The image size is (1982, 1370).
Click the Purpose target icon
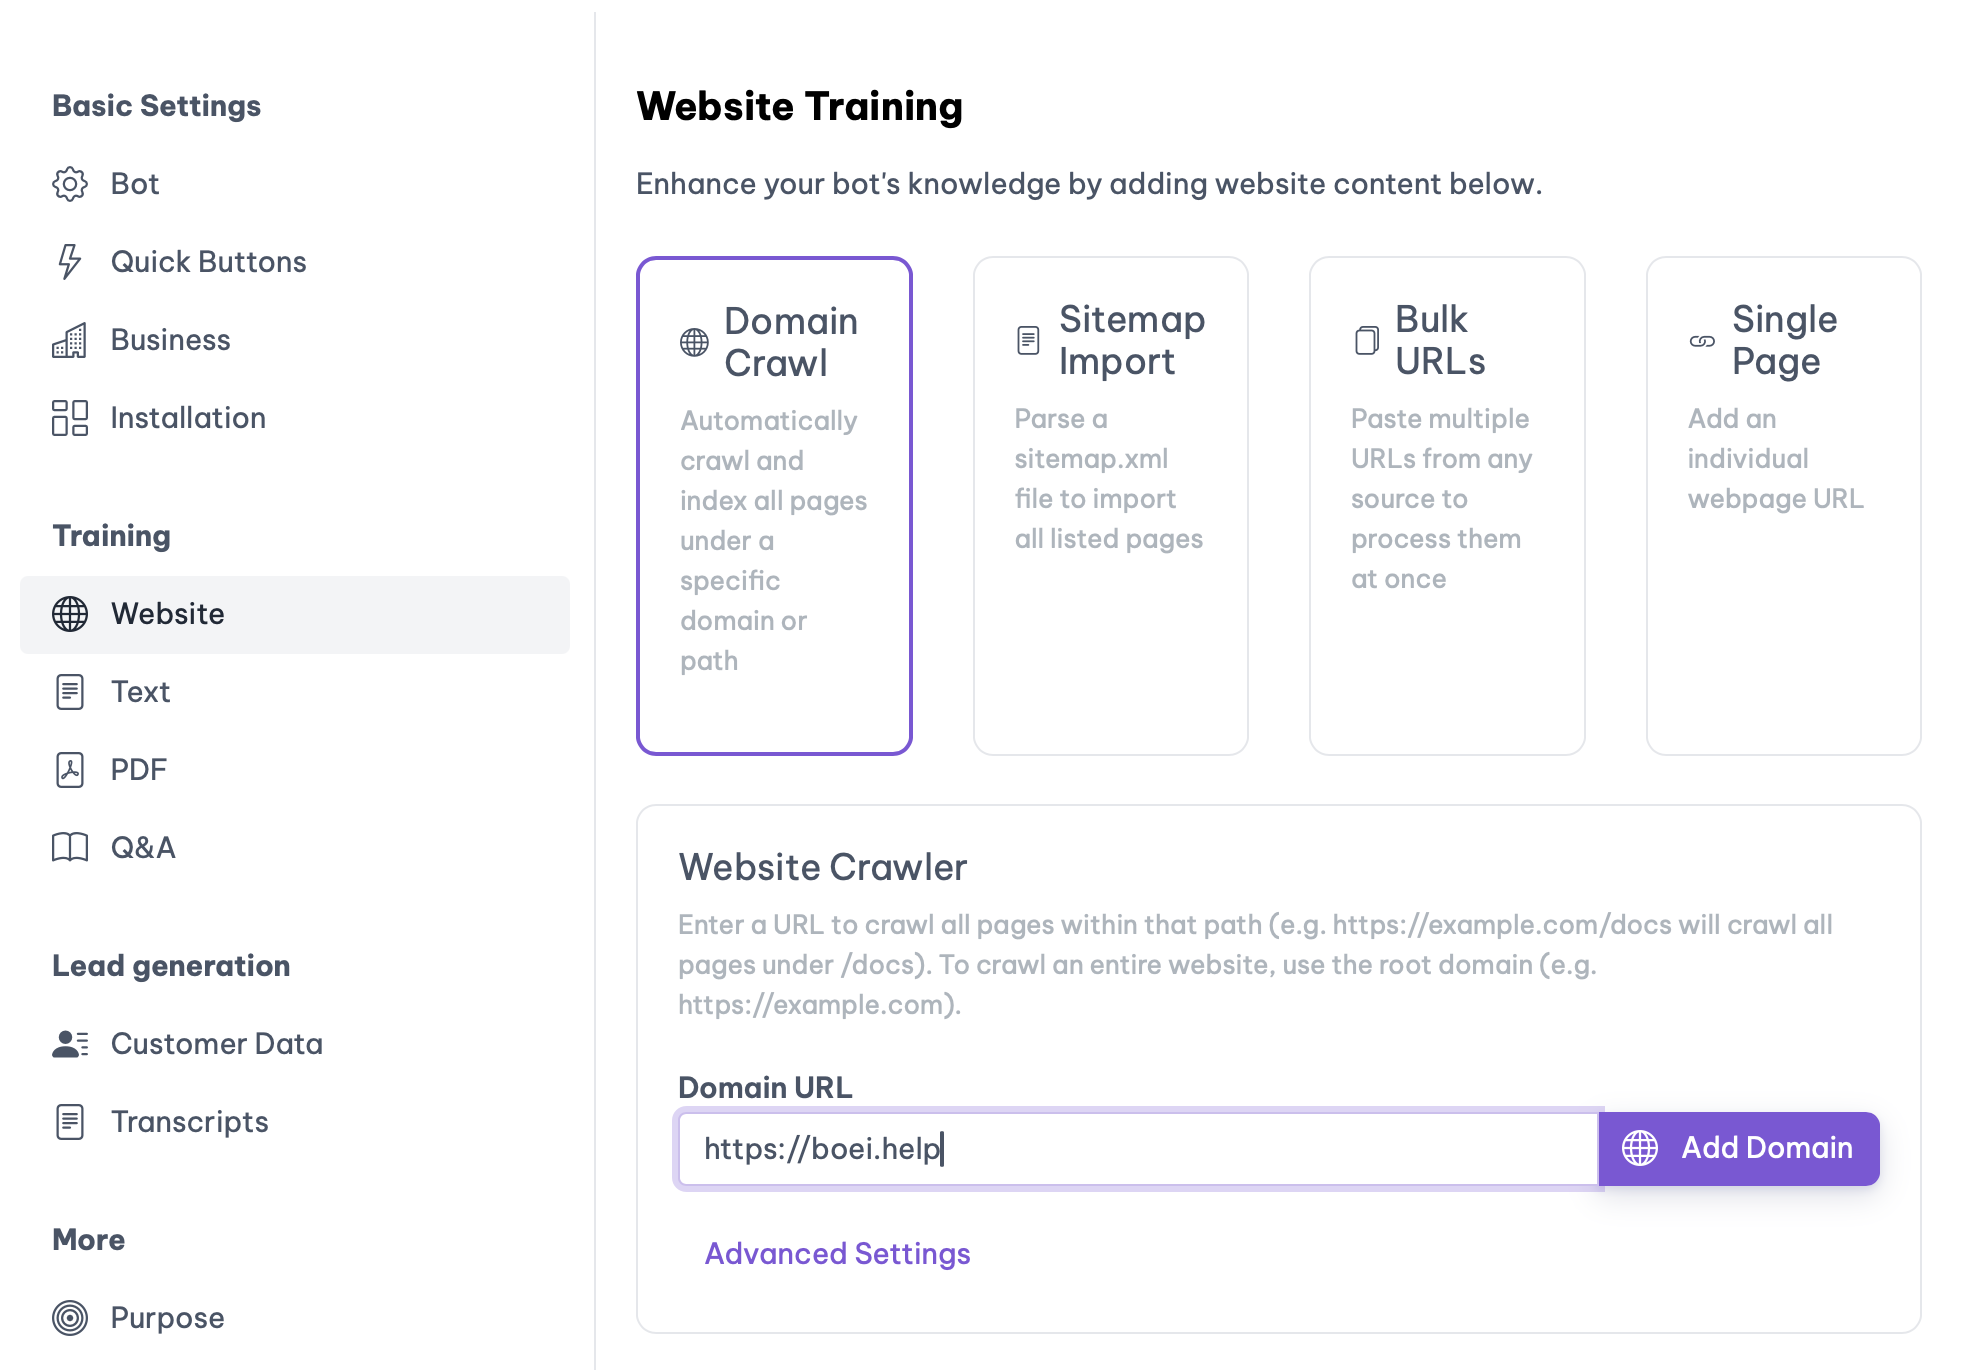point(70,1318)
